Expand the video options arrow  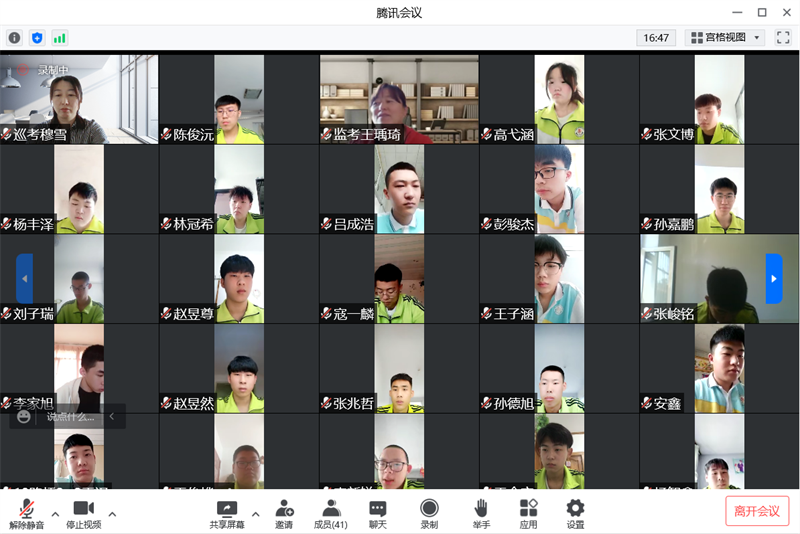112,514
